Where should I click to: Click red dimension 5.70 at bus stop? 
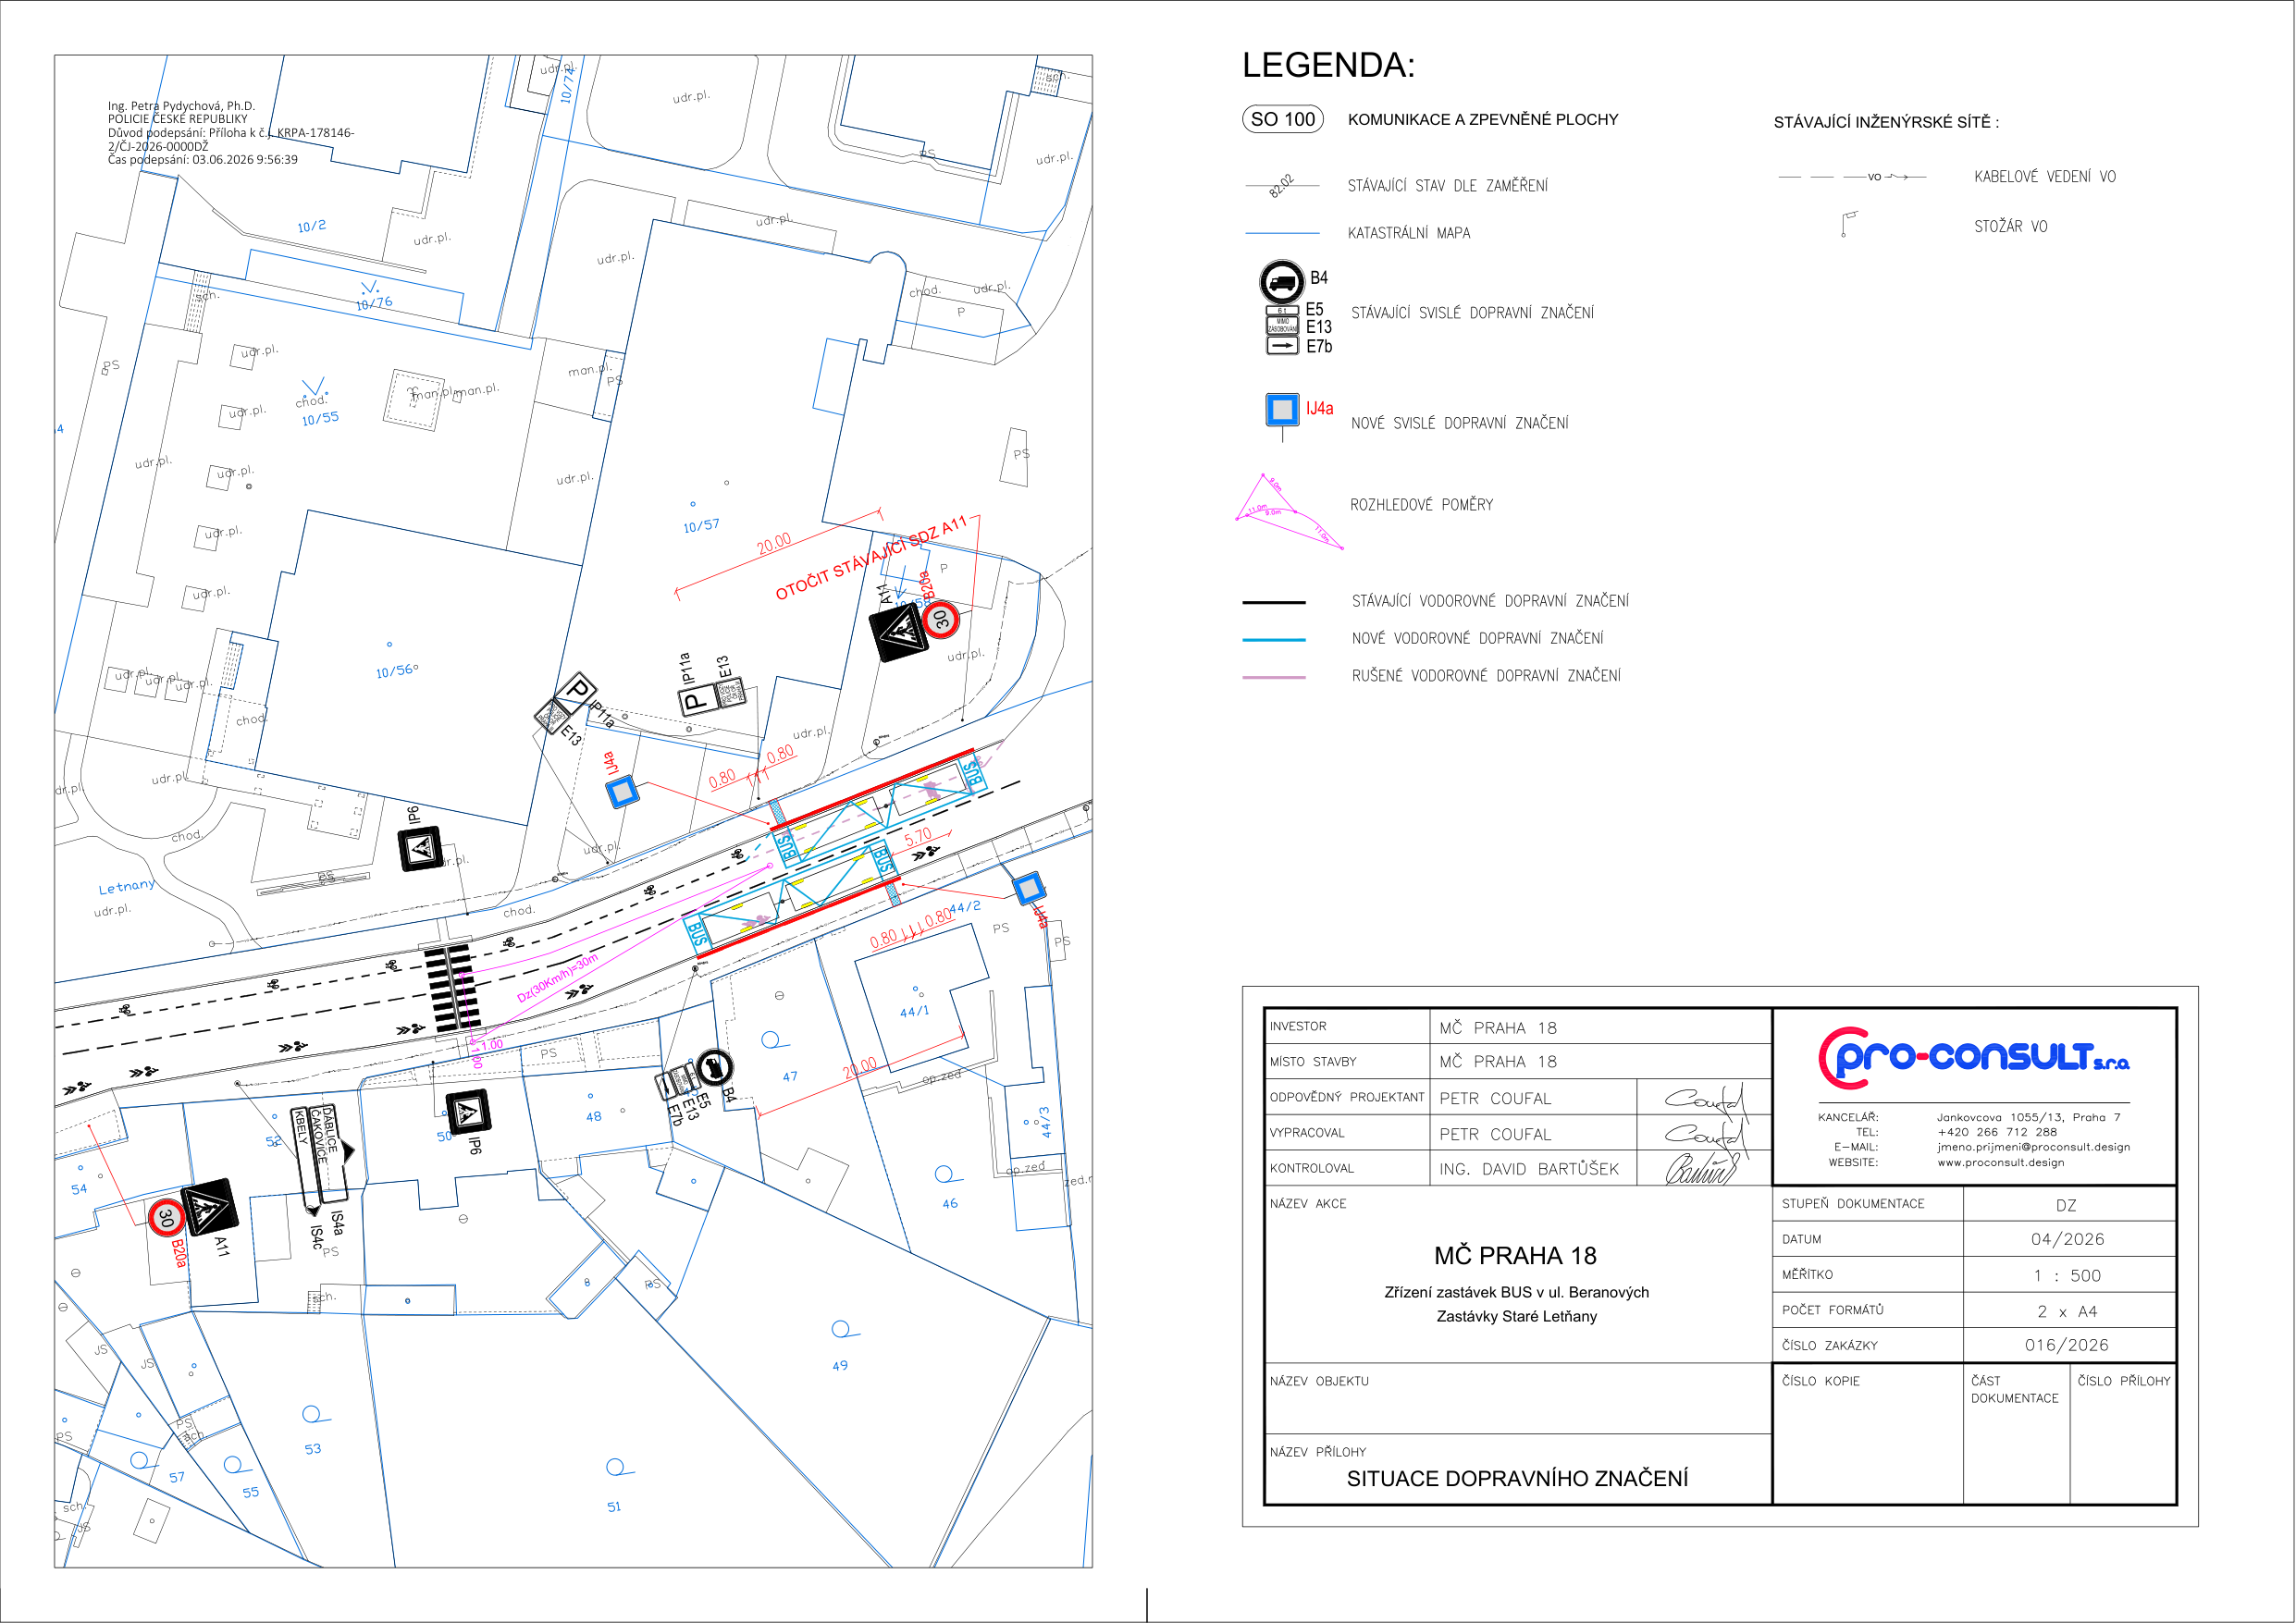pos(918,837)
